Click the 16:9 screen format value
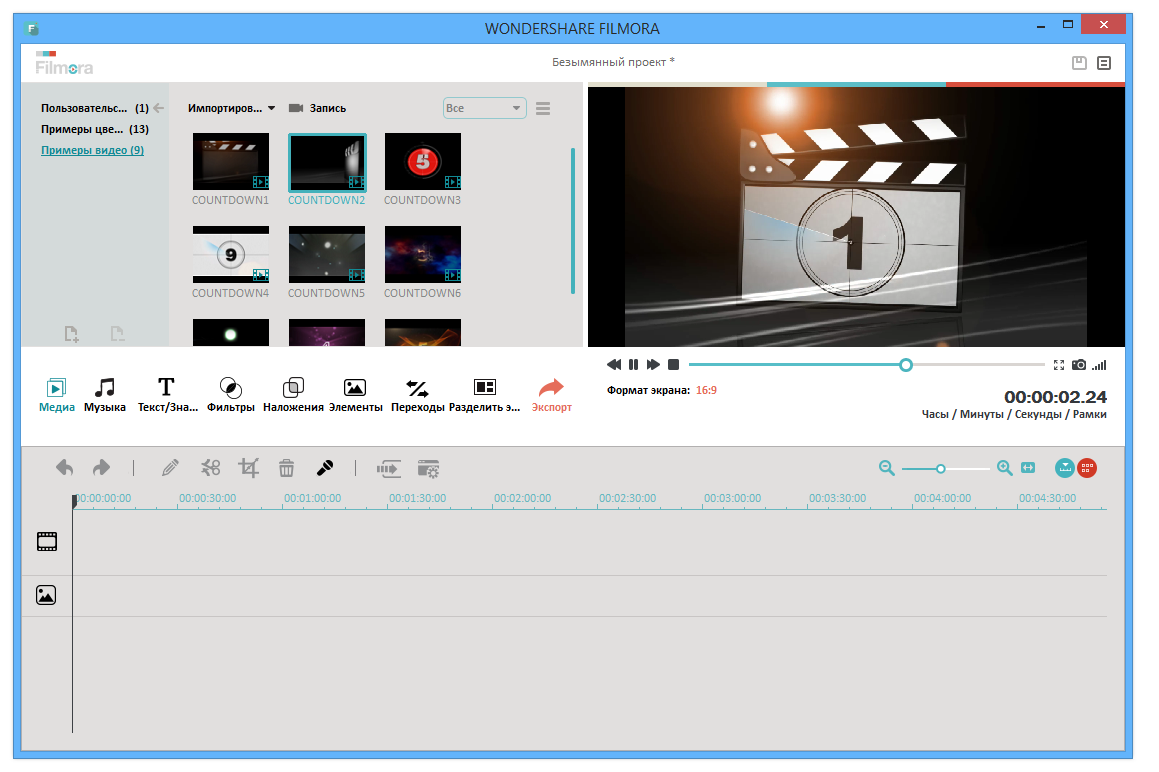Screen dimensions: 1159x772 [706, 390]
